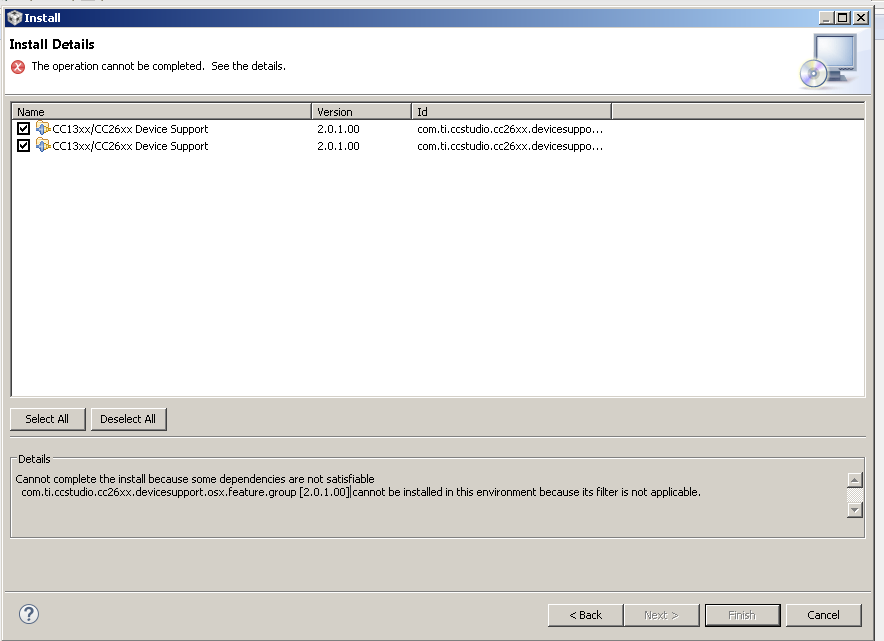The width and height of the screenshot is (884, 641).
Task: Click the help question mark icon
Action: pyautogui.click(x=29, y=614)
